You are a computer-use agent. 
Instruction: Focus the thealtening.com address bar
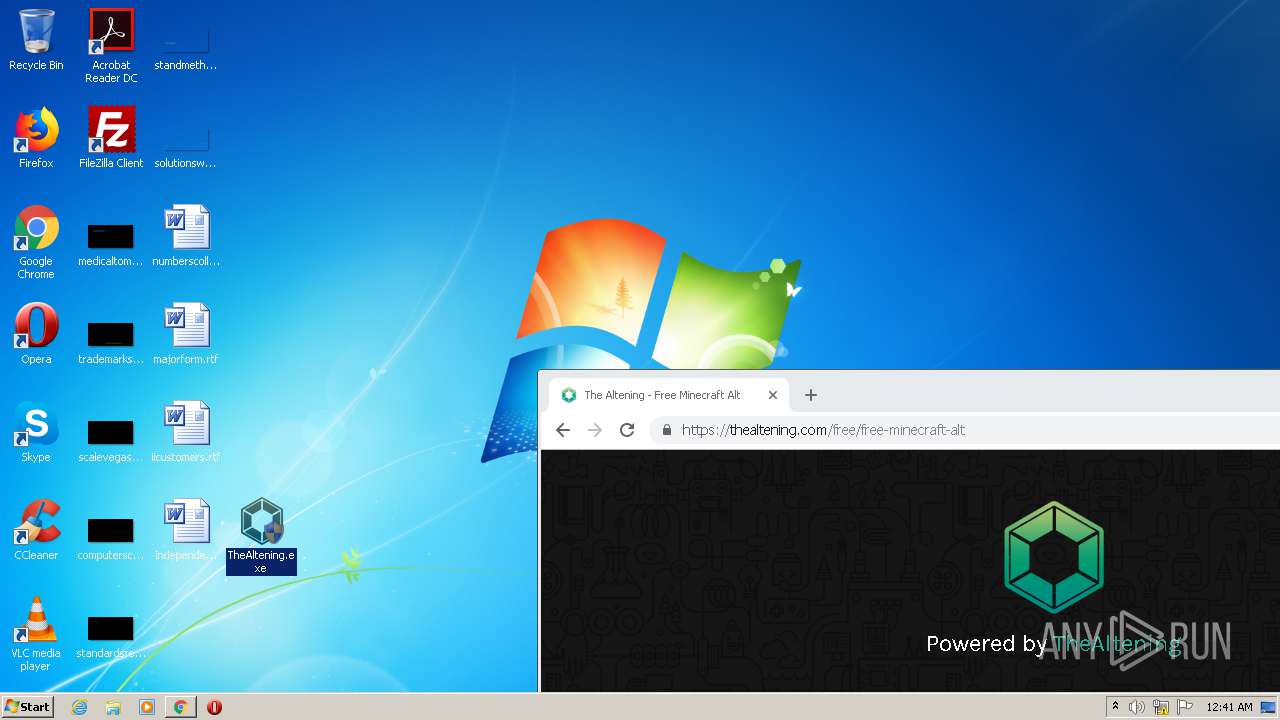point(965,430)
